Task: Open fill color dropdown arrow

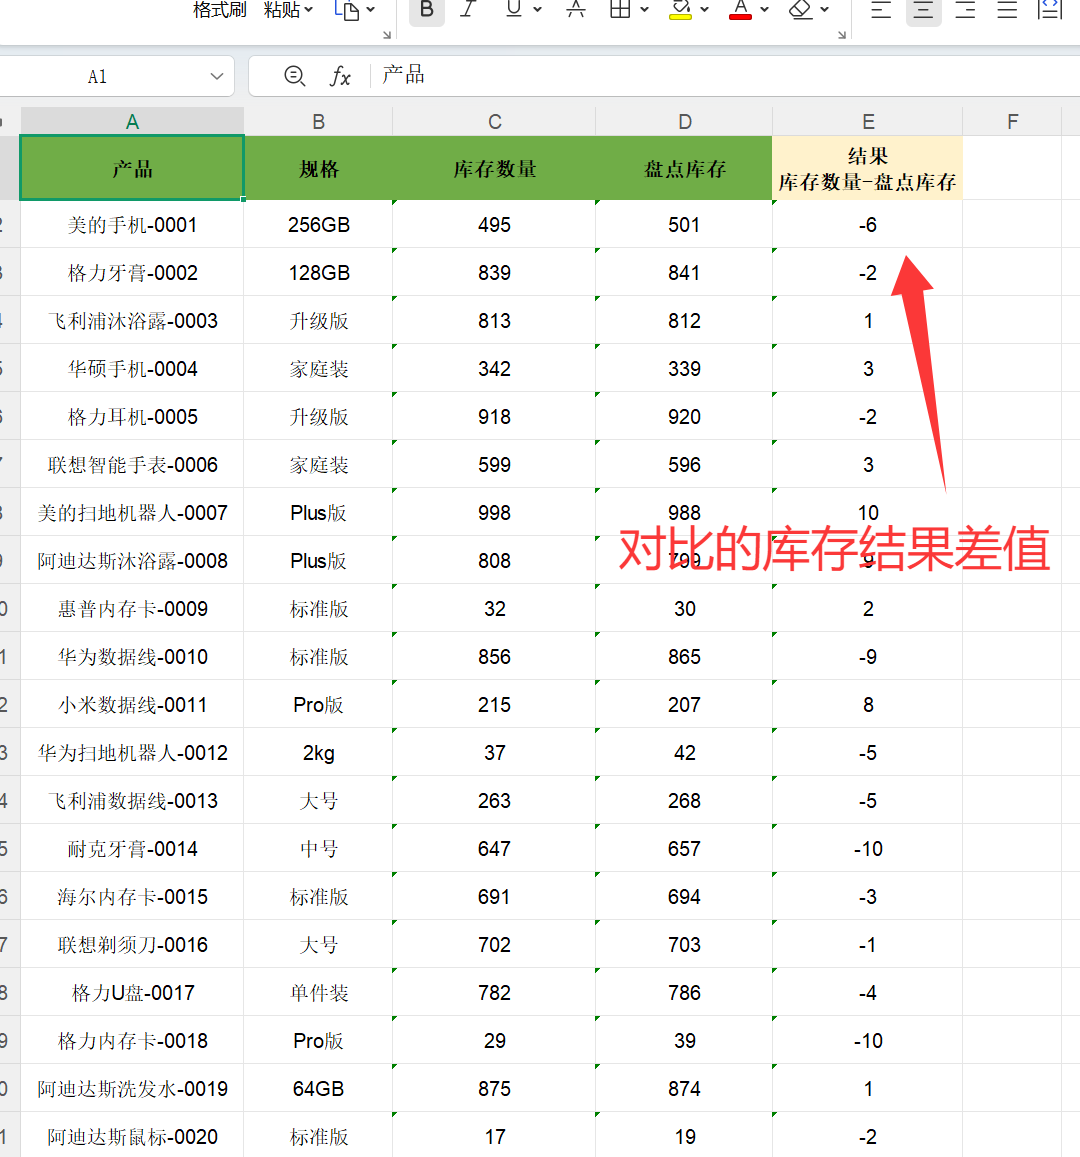Action: [x=705, y=10]
